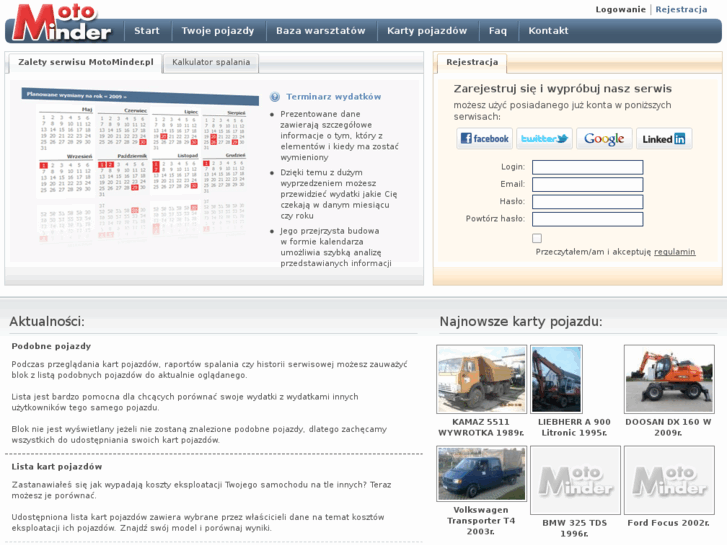This screenshot has width=727, height=545.
Task: Select Zalety serwisu MotoMinder.pl tab
Action: point(85,62)
